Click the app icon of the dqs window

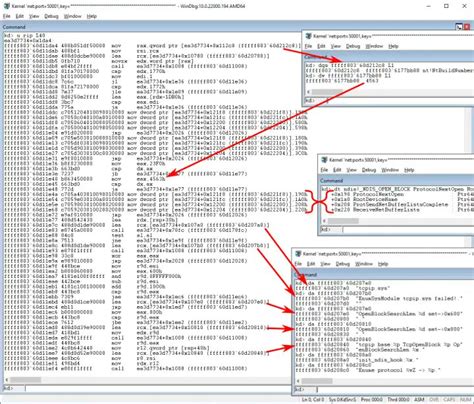point(309,36)
